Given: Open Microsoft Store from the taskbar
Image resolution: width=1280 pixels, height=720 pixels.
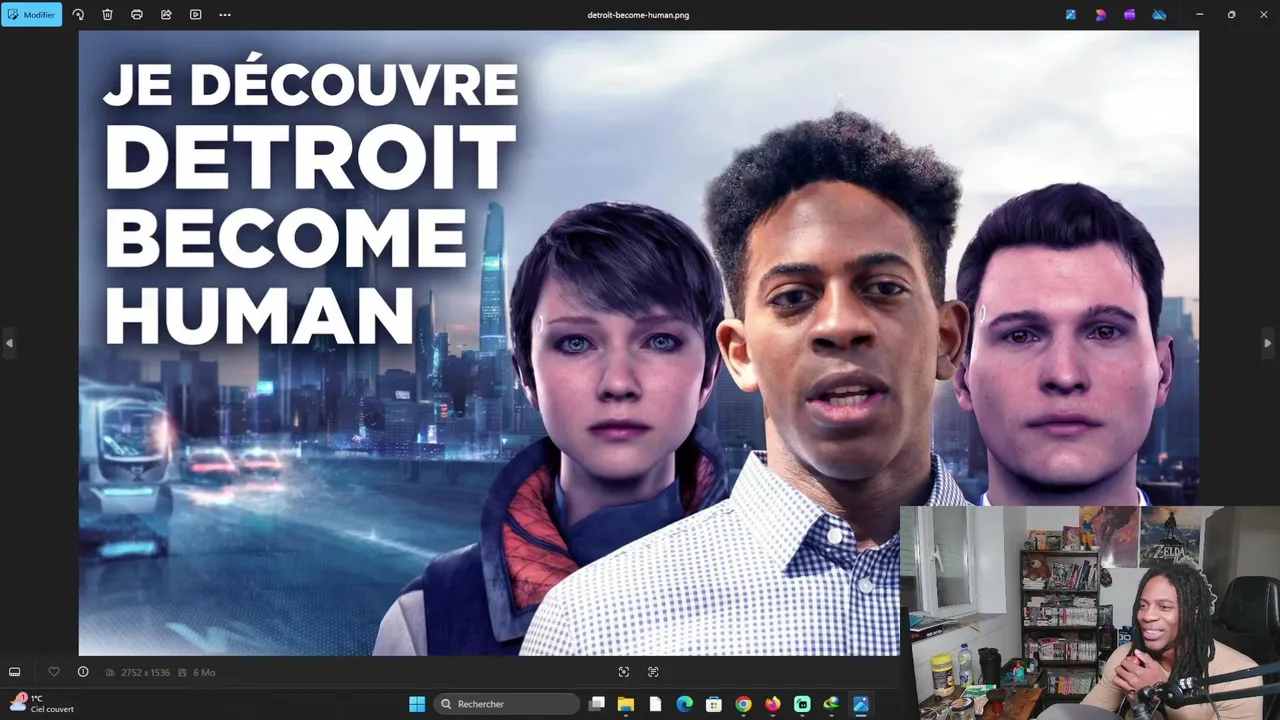Looking at the screenshot, I should [714, 704].
